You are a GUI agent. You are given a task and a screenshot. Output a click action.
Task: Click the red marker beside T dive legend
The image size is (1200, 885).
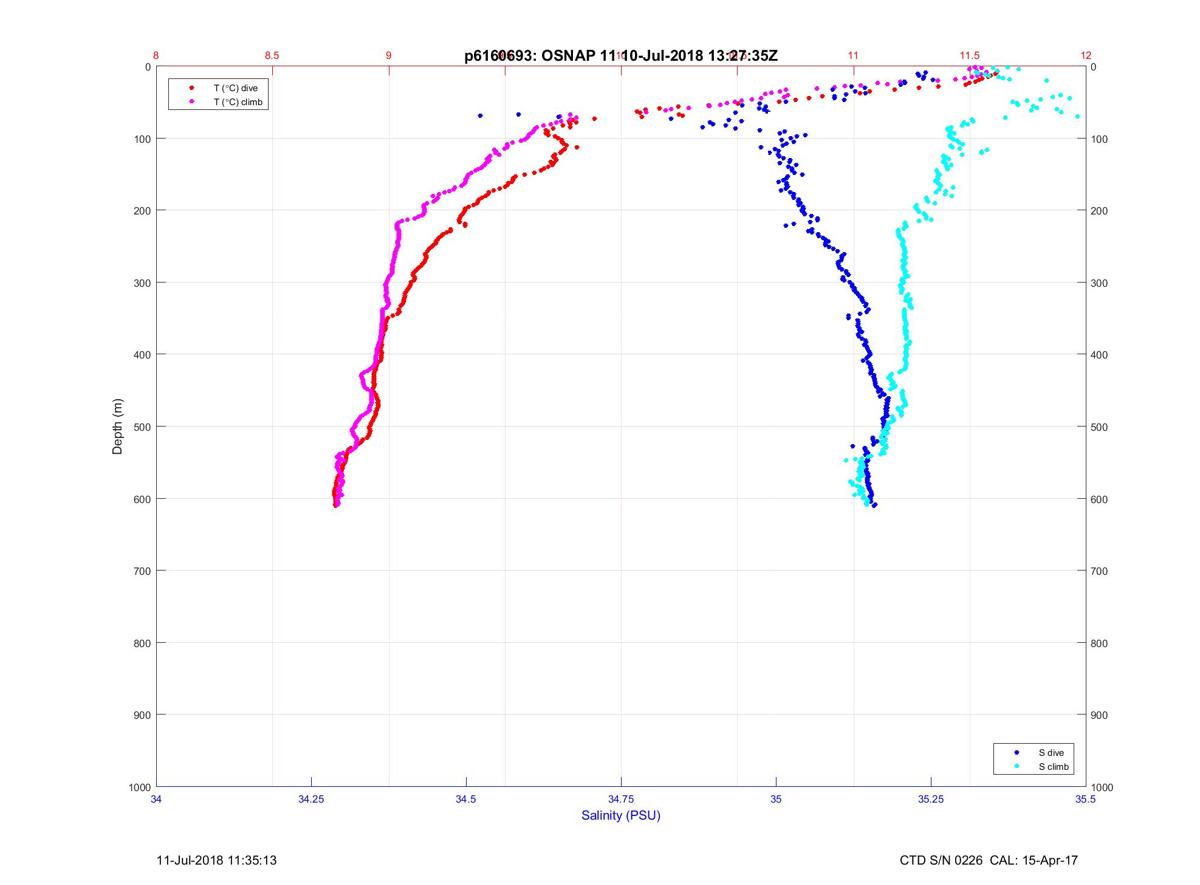[191, 88]
